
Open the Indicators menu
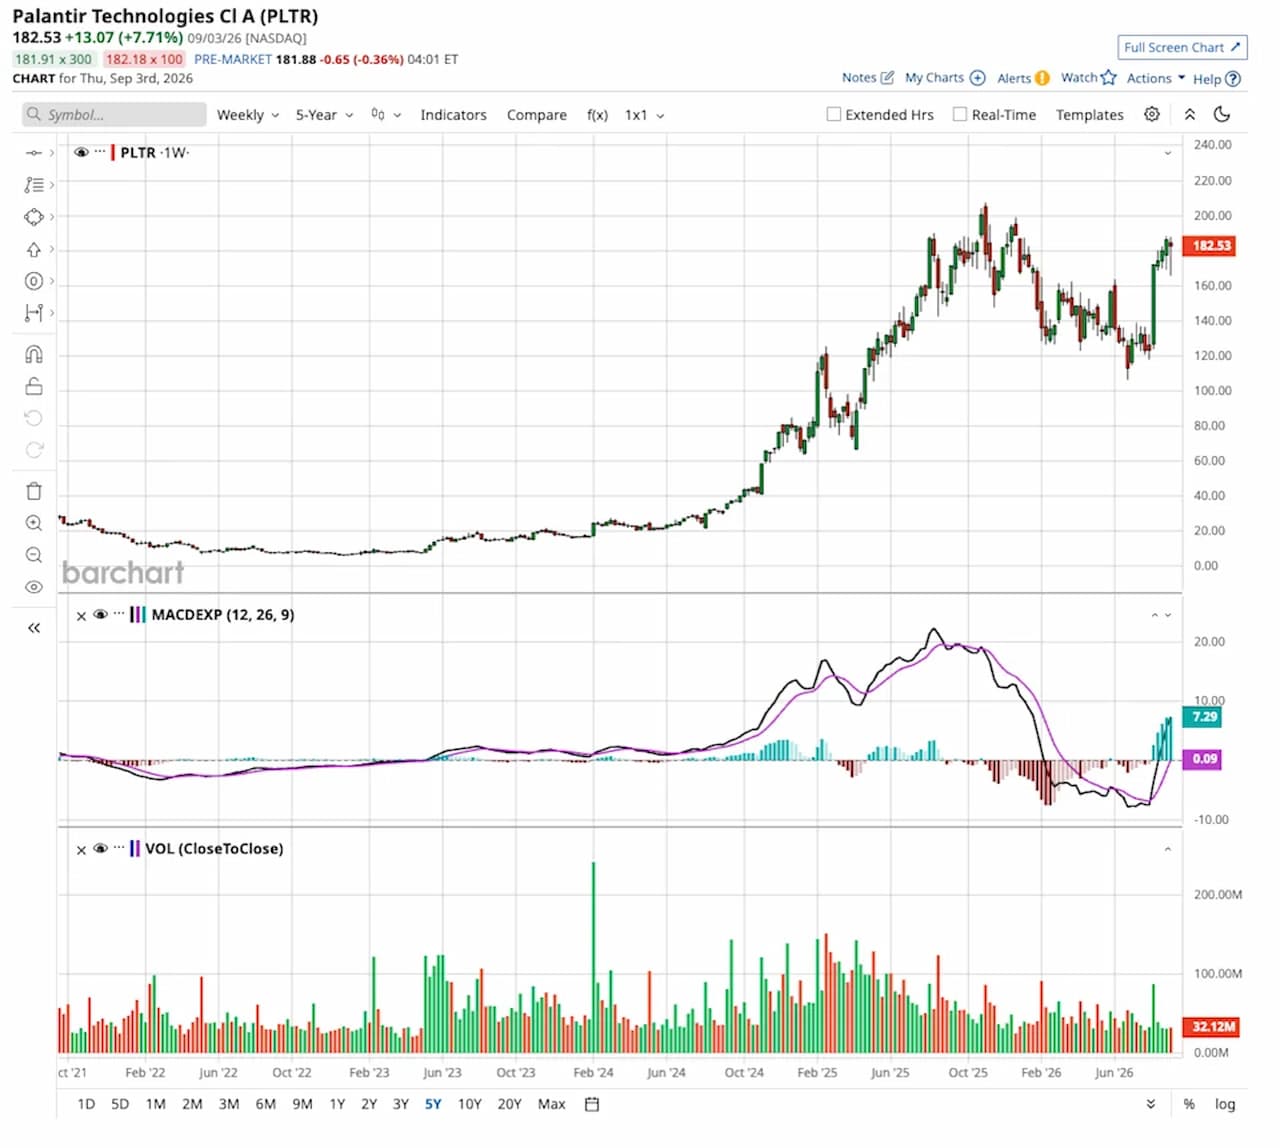[x=453, y=115]
